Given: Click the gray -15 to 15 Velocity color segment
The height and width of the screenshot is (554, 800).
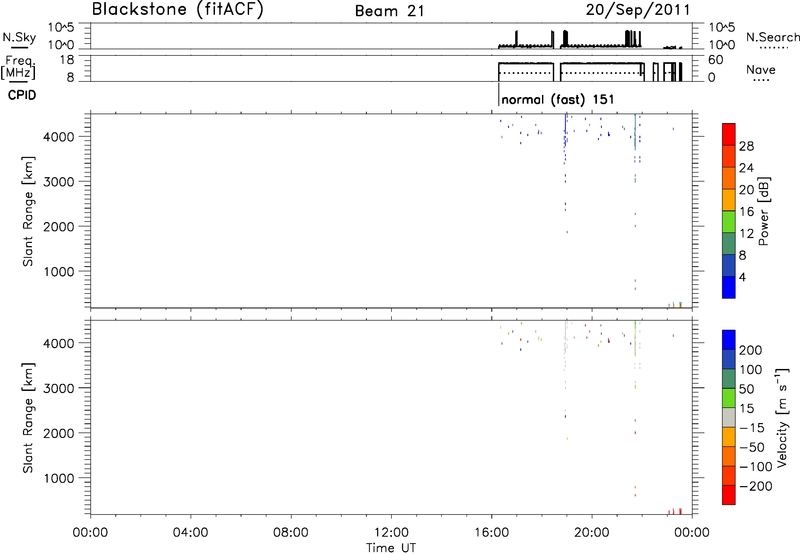Looking at the screenshot, I should pos(729,418).
